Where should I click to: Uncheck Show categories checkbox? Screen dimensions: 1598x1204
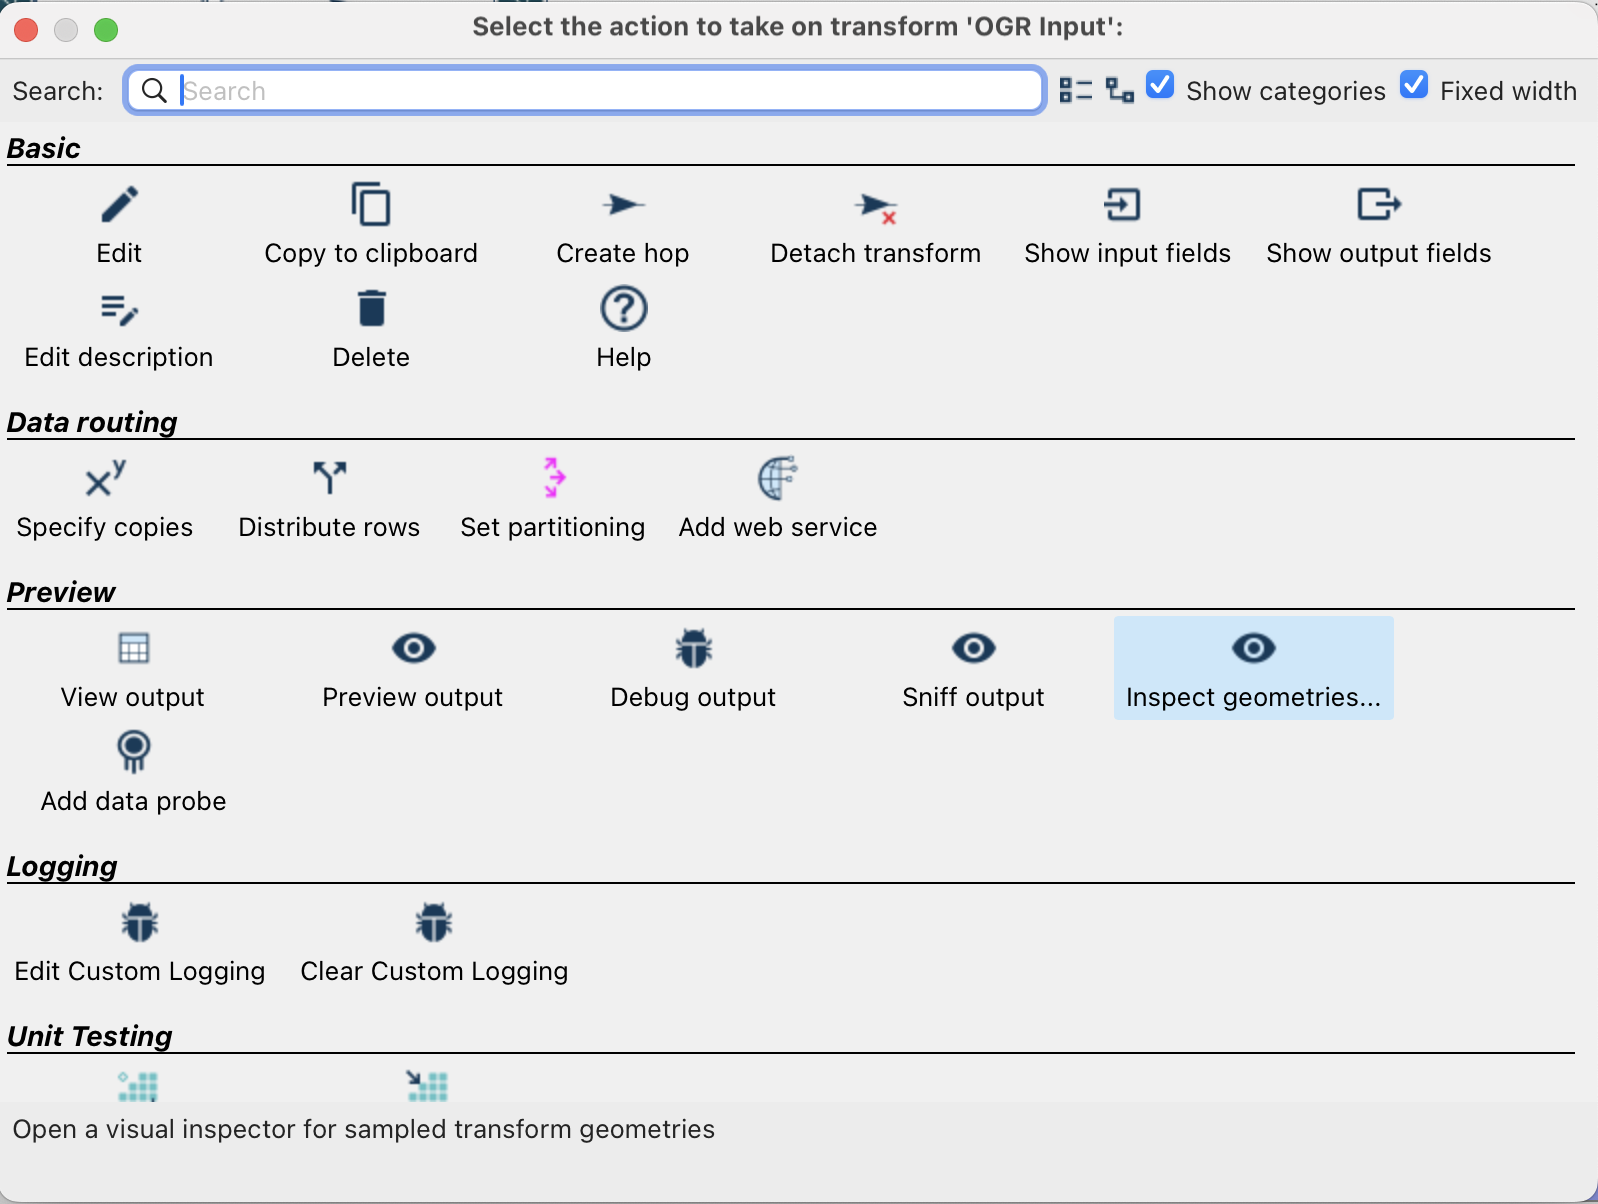(1160, 86)
